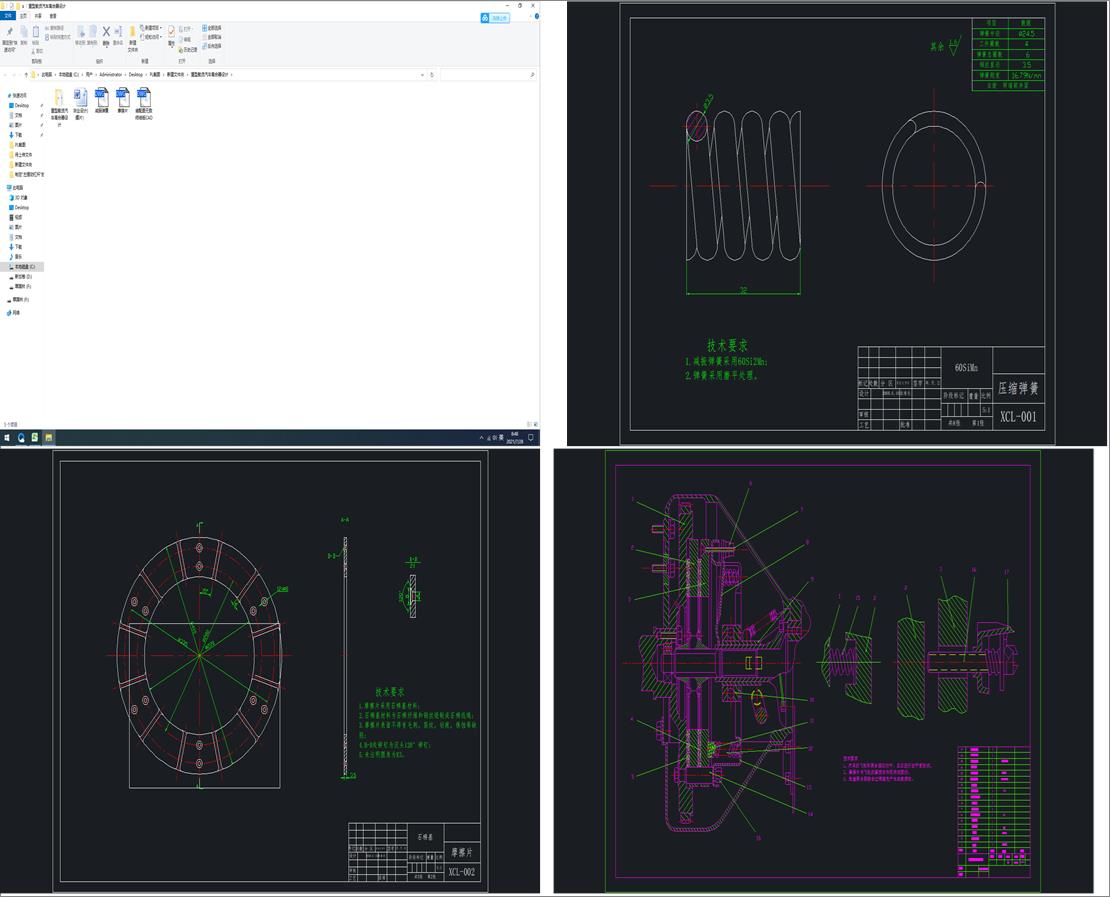Screen dimensions: 1110x897
Task: Click the Properties checkmark icon in ribbon
Action: pyautogui.click(x=171, y=33)
